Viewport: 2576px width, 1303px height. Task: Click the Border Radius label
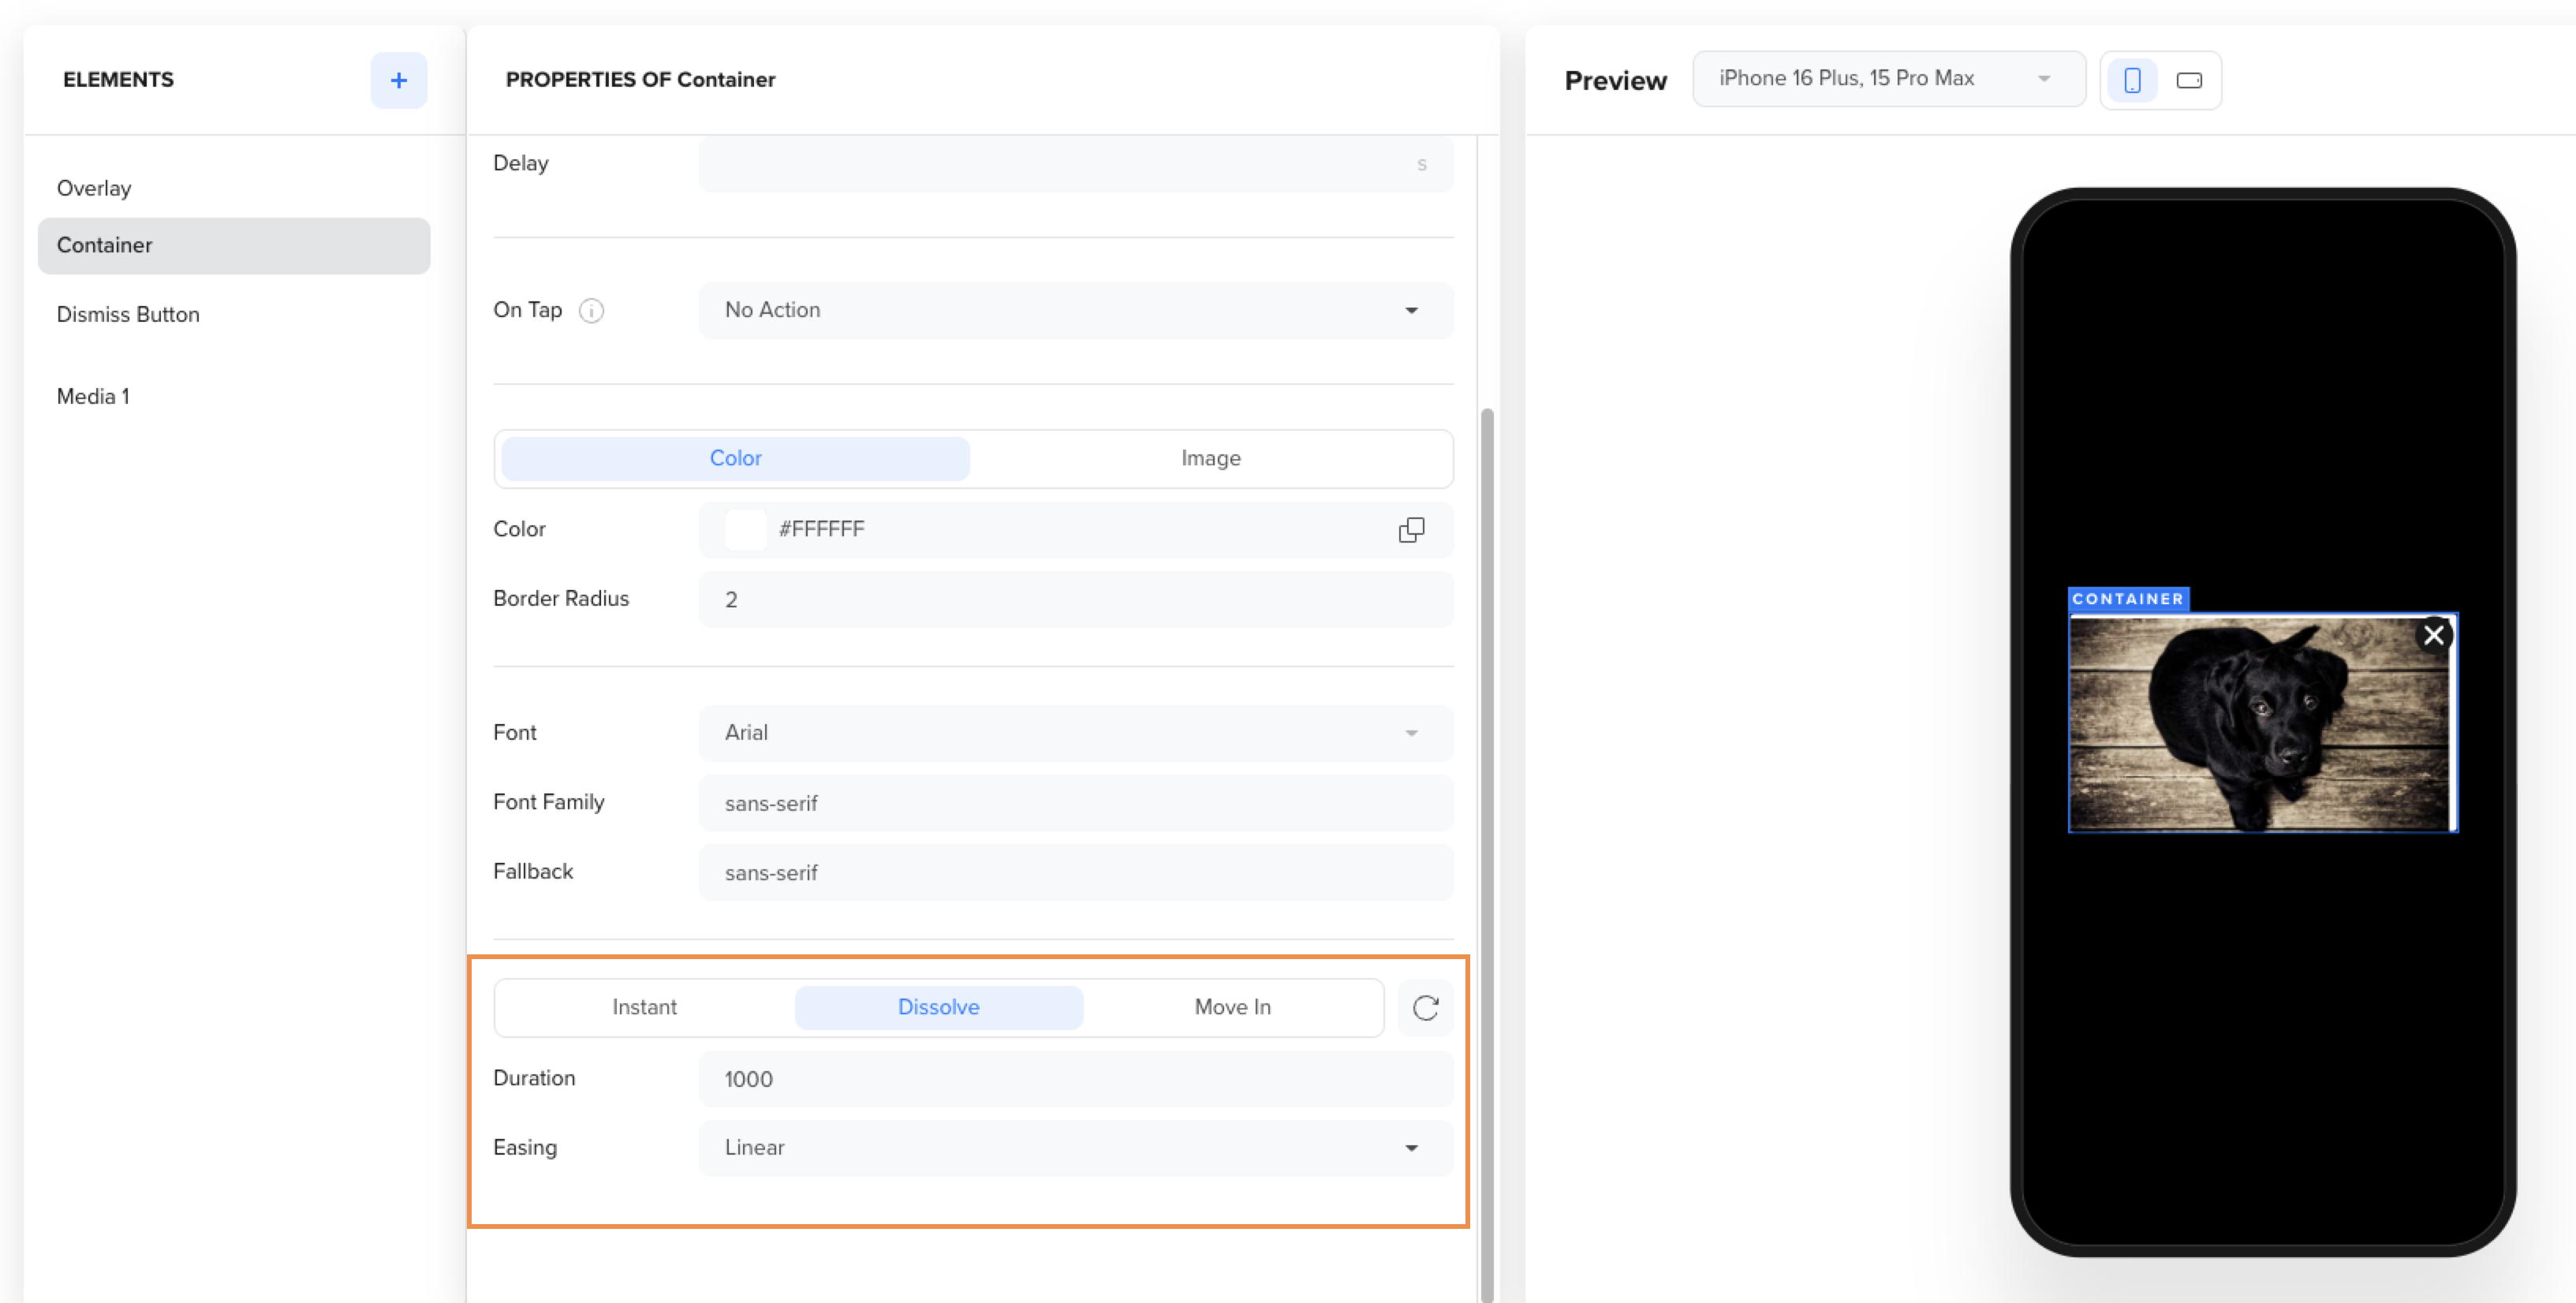[561, 598]
